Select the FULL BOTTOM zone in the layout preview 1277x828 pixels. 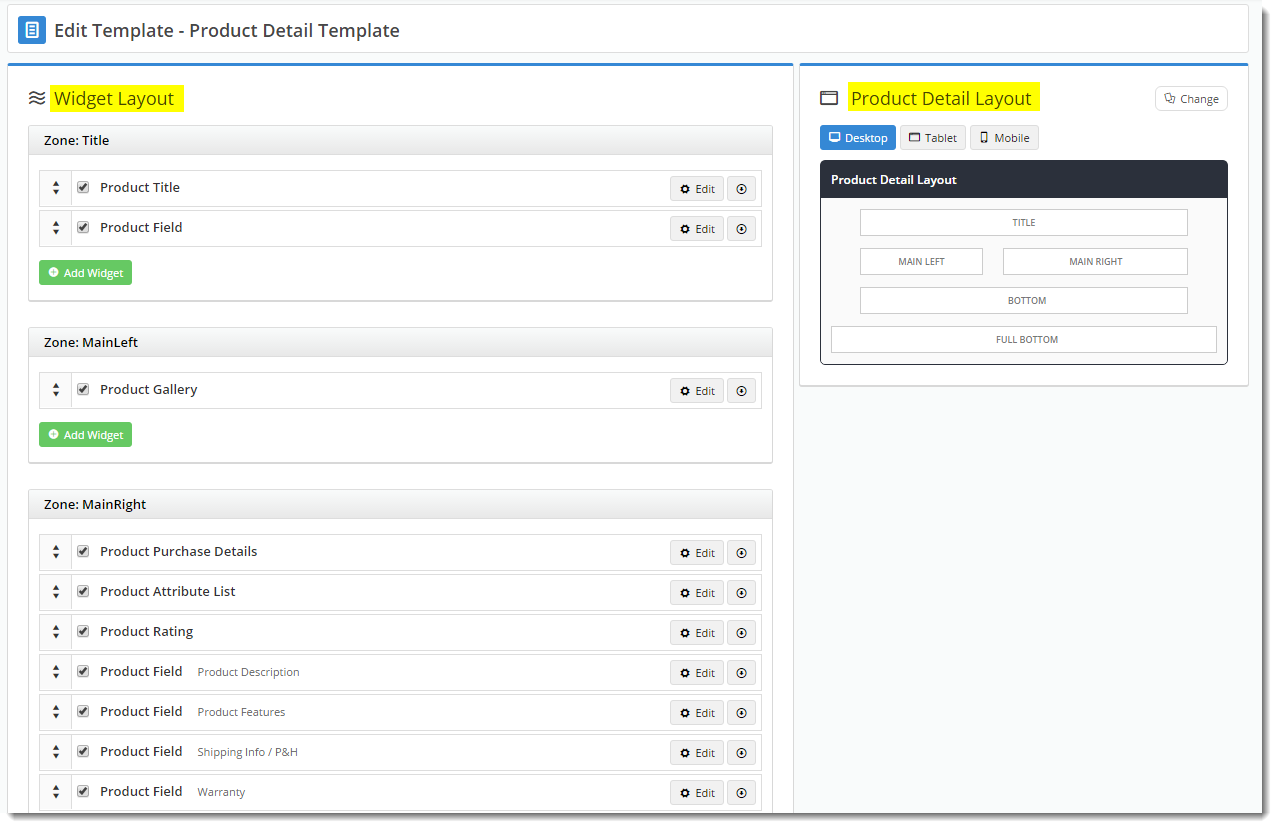(x=1024, y=340)
